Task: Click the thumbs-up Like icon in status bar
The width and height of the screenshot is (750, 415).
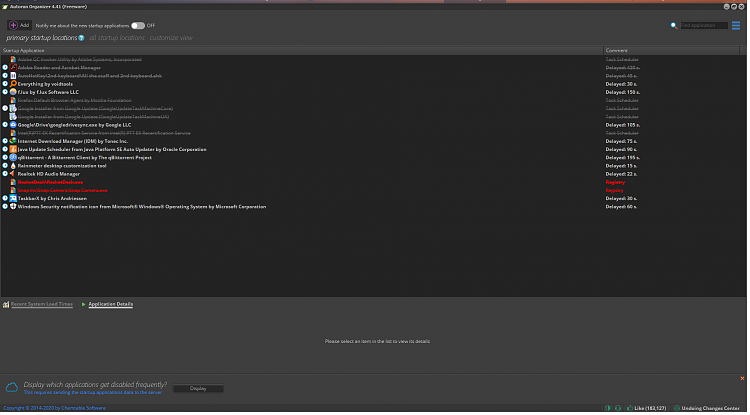Action: [x=632, y=410]
